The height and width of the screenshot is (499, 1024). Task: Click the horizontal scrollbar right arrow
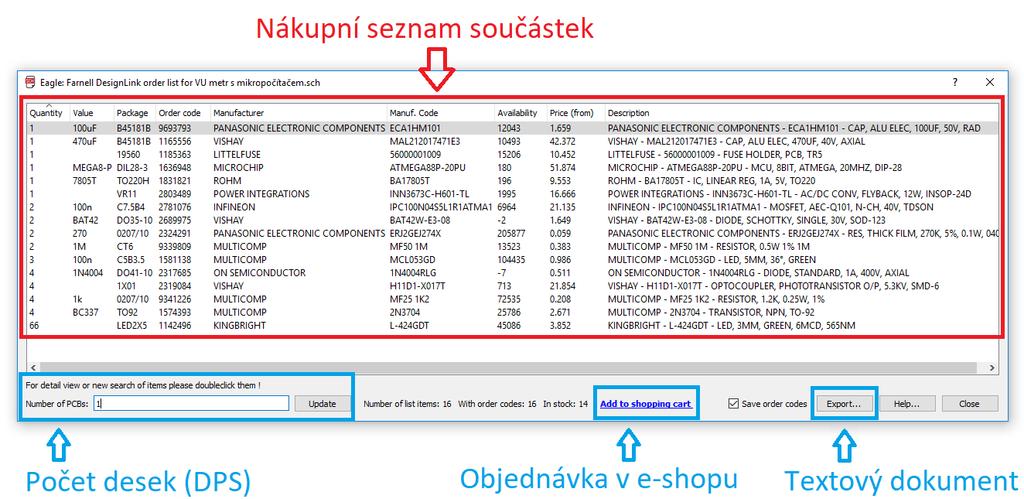(x=992, y=368)
